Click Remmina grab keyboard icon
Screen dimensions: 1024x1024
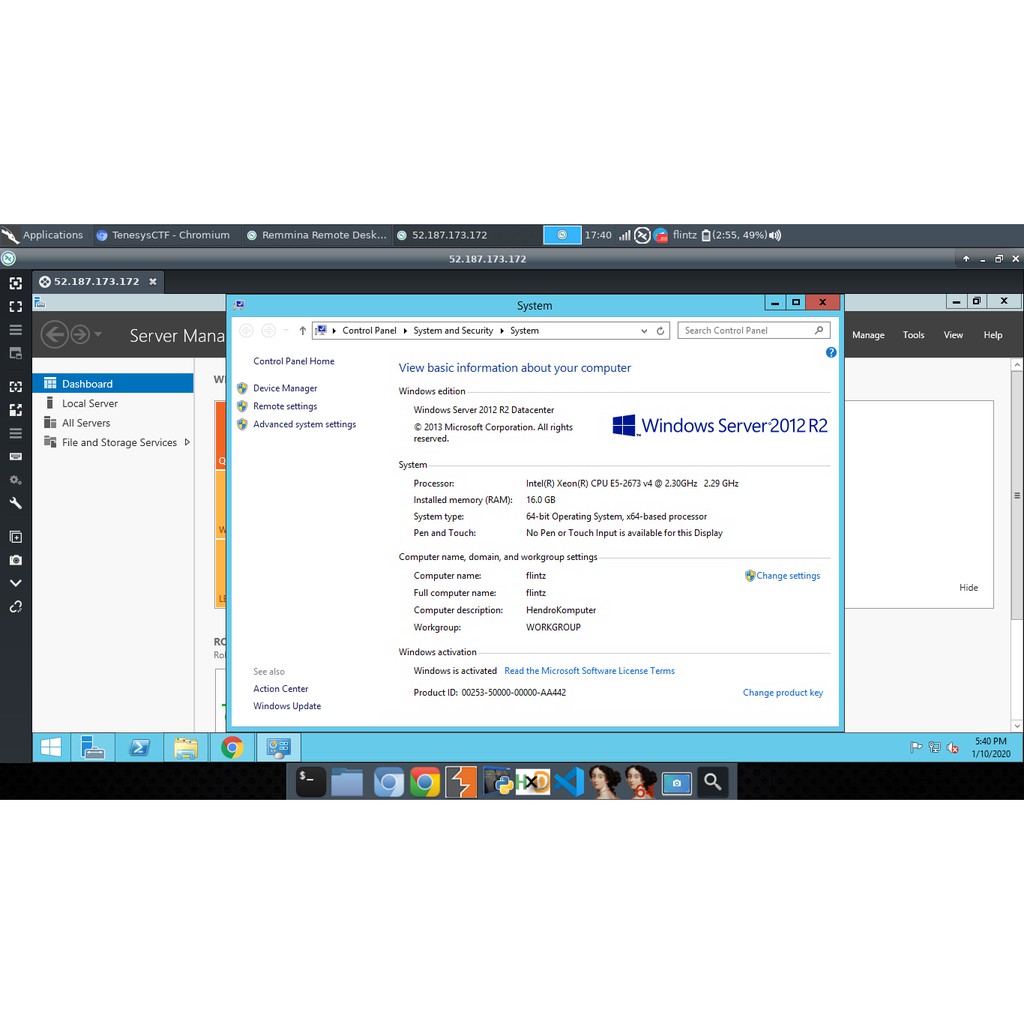point(16,456)
